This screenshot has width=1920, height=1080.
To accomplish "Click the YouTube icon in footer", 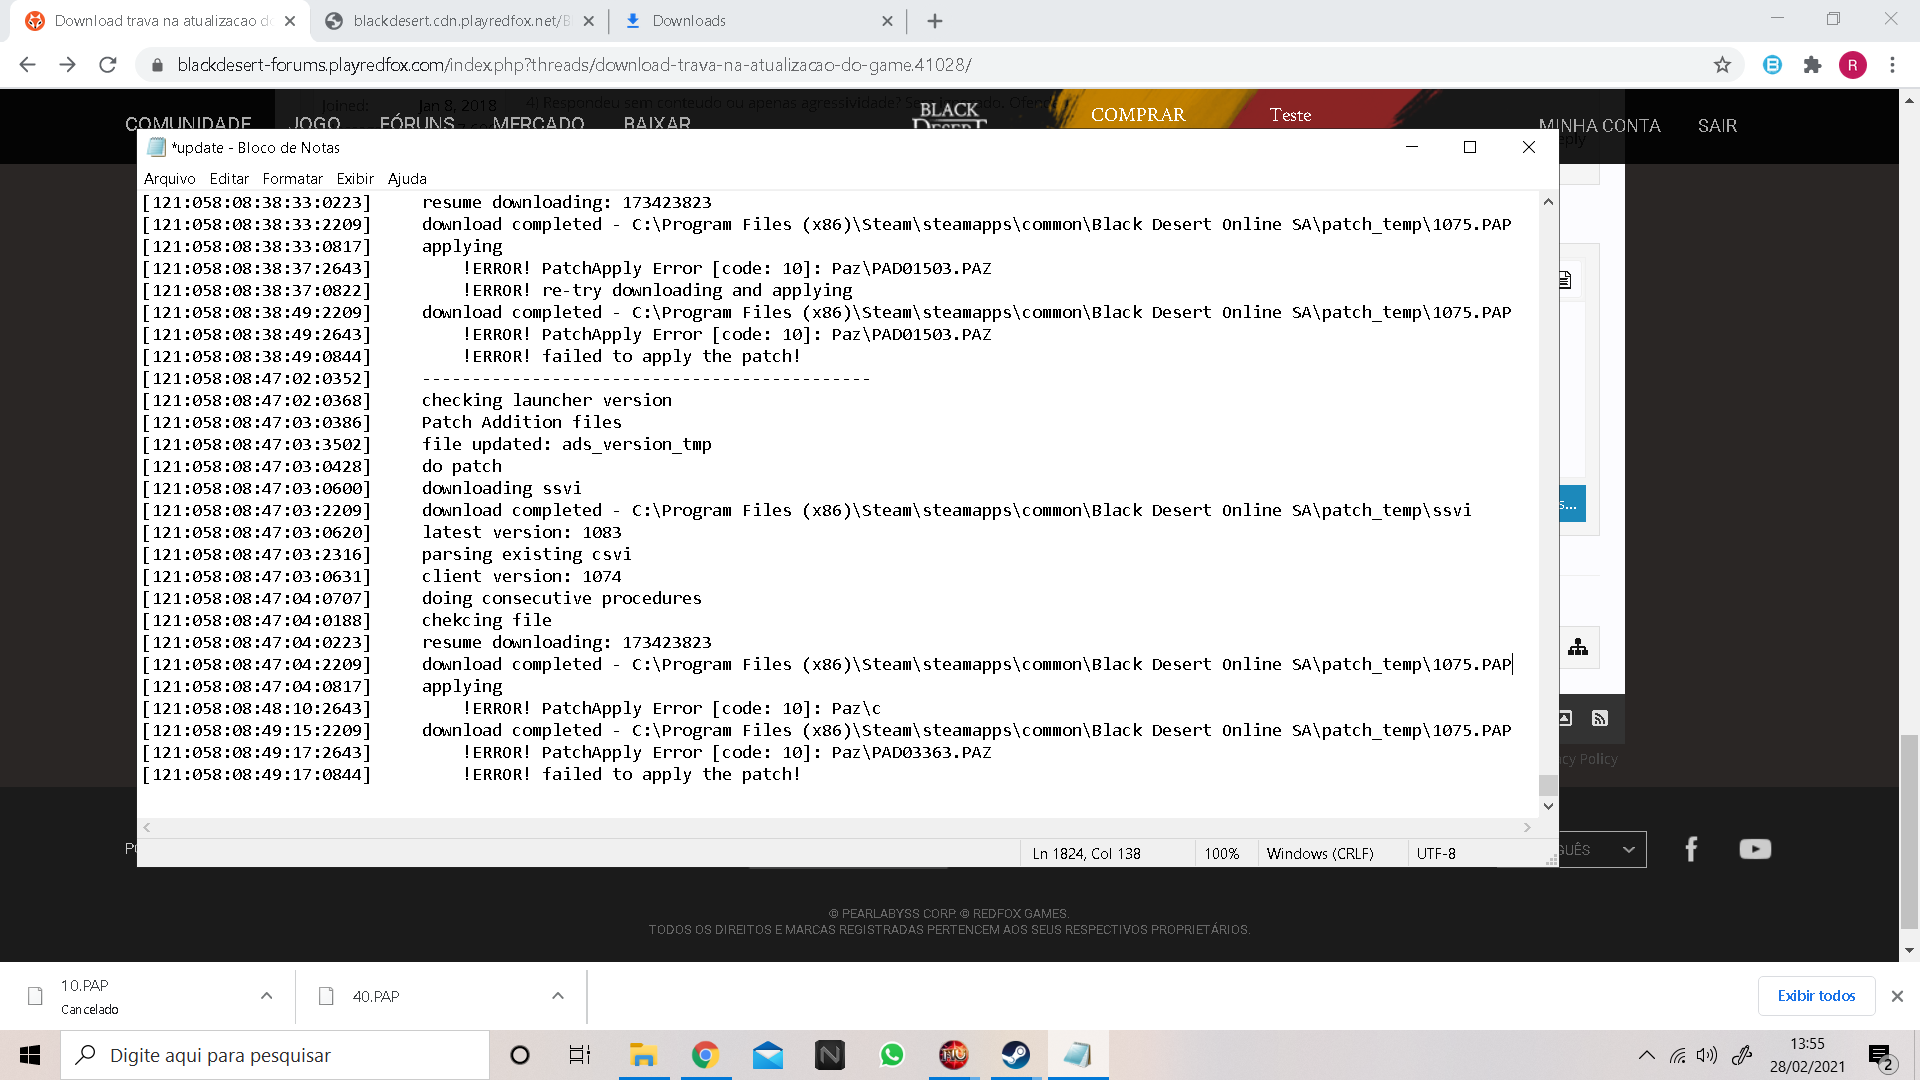I will point(1755,849).
